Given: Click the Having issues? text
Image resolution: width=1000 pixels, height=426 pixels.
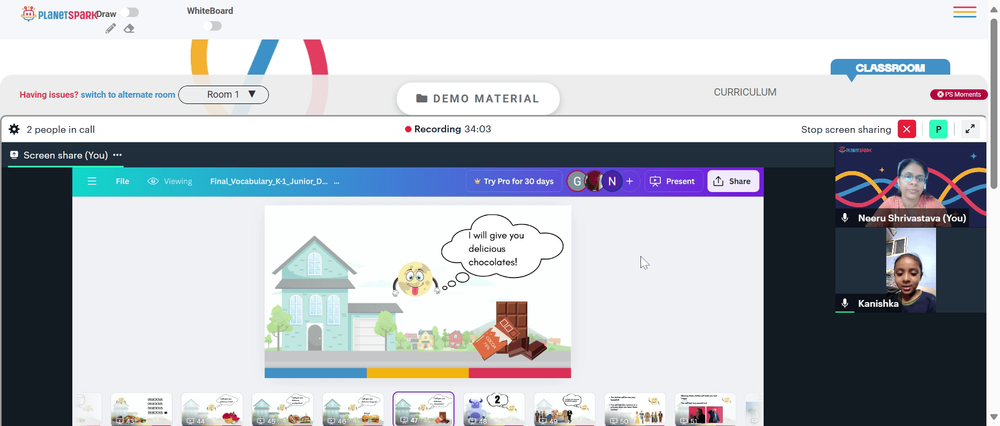Looking at the screenshot, I should point(48,94).
